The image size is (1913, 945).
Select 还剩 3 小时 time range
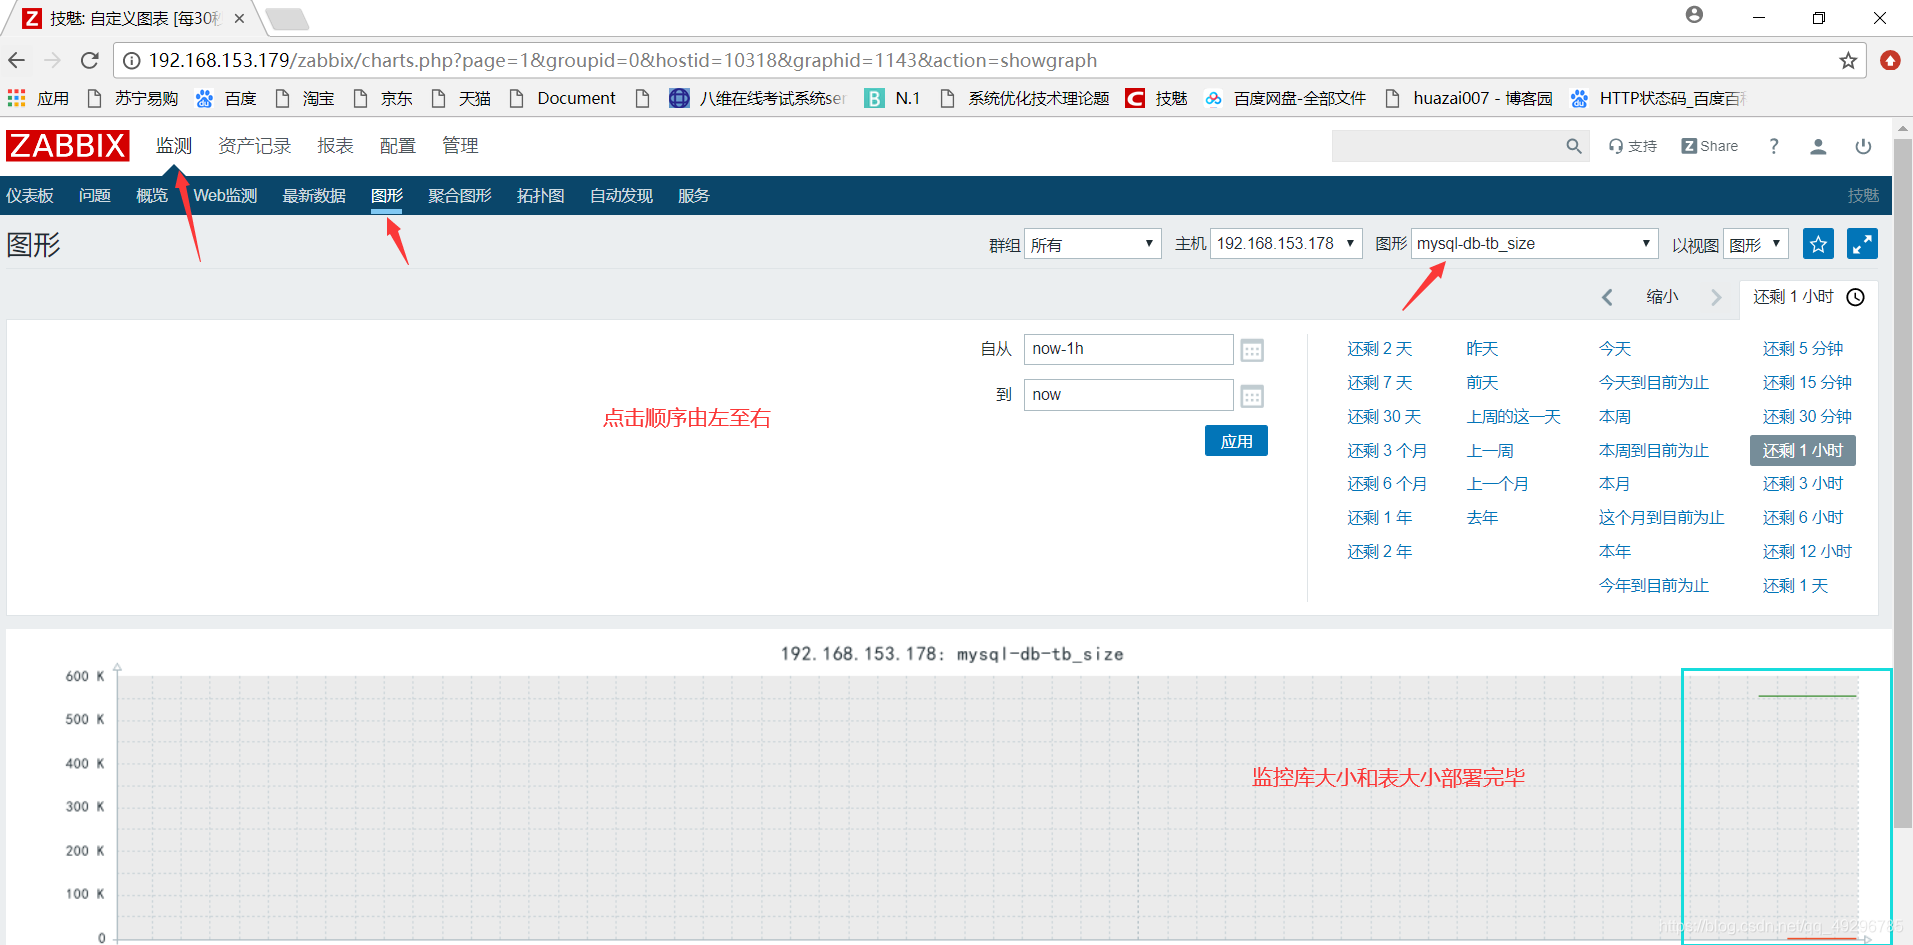point(1803,484)
